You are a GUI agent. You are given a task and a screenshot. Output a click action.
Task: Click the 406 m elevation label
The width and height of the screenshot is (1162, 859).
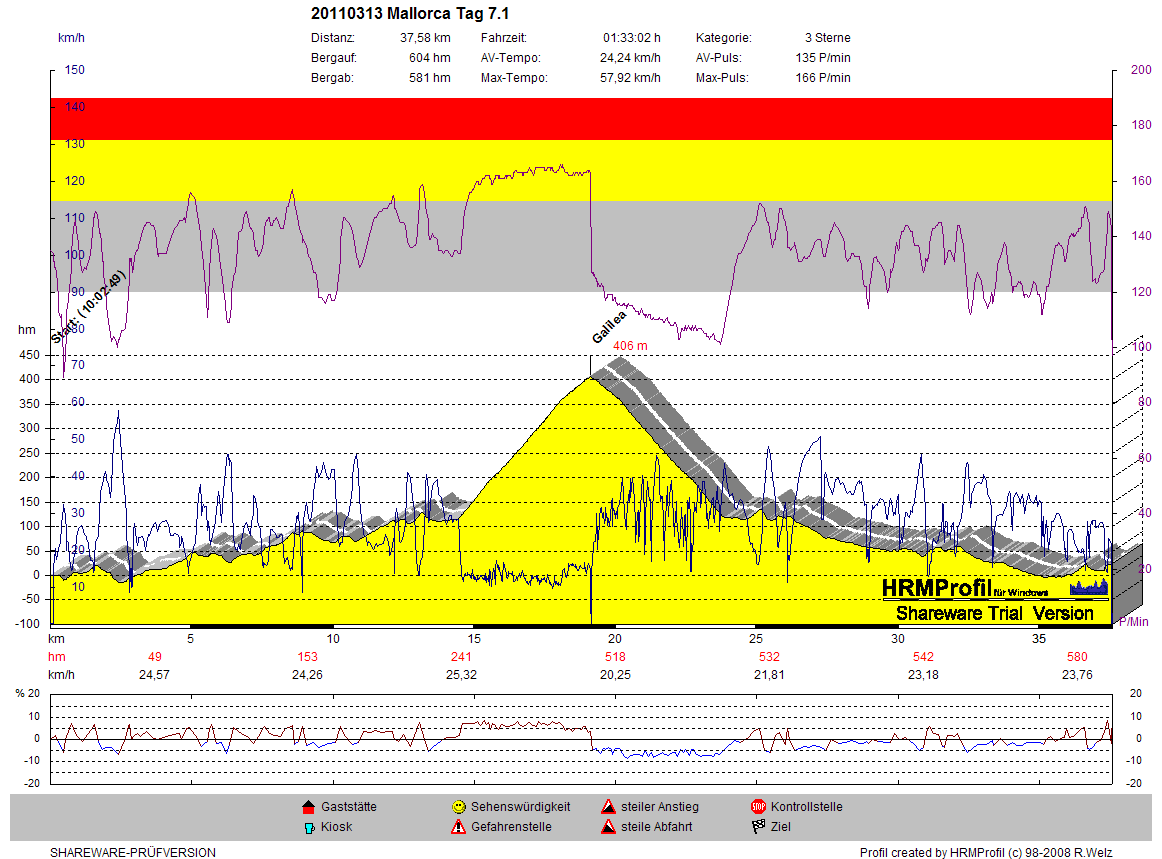630,346
